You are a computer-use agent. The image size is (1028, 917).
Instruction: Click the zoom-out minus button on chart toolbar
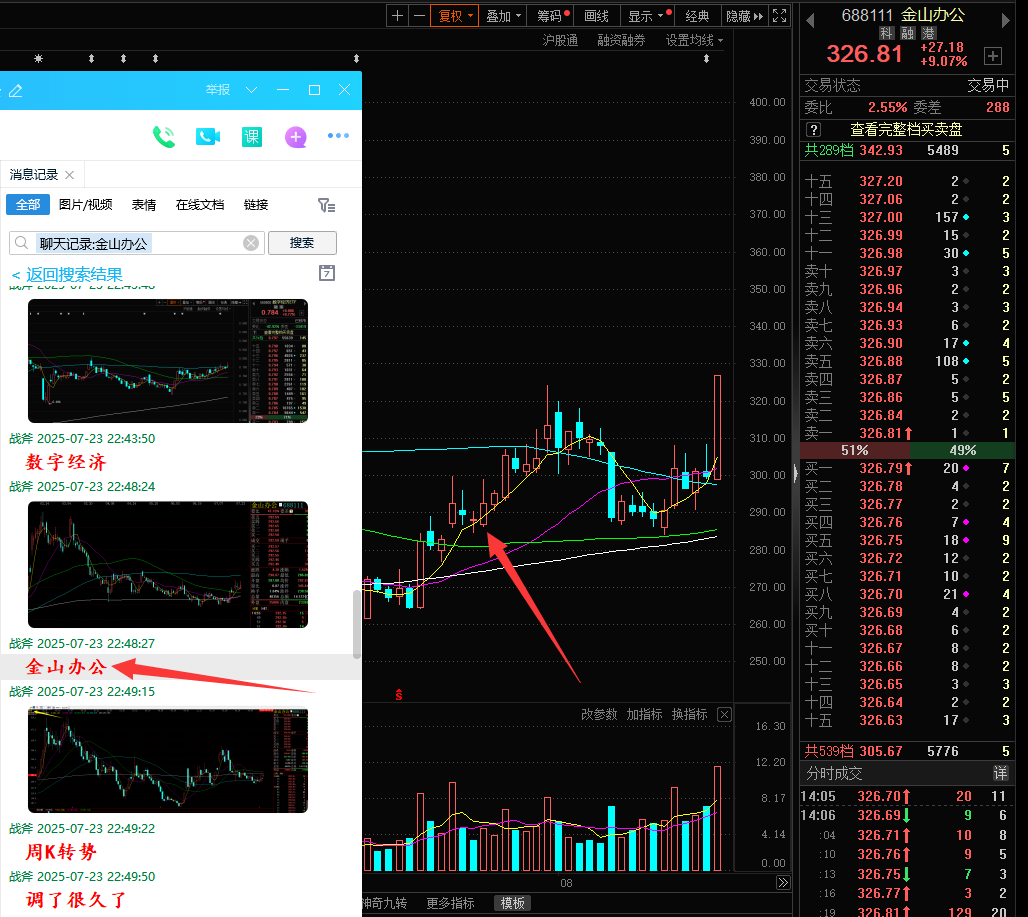click(420, 16)
